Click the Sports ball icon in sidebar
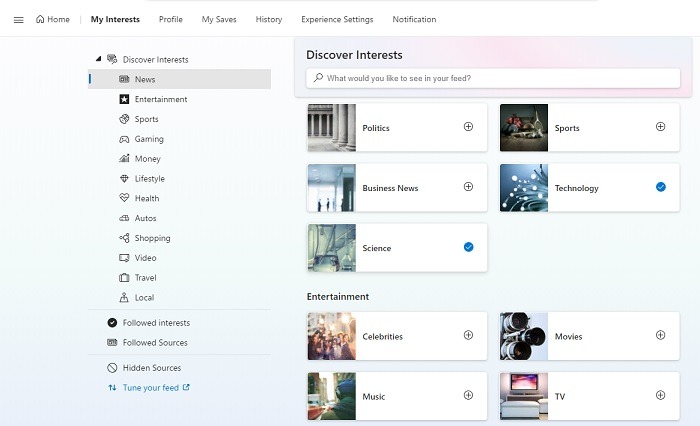Viewport: 700px width, 426px height. pyautogui.click(x=124, y=119)
